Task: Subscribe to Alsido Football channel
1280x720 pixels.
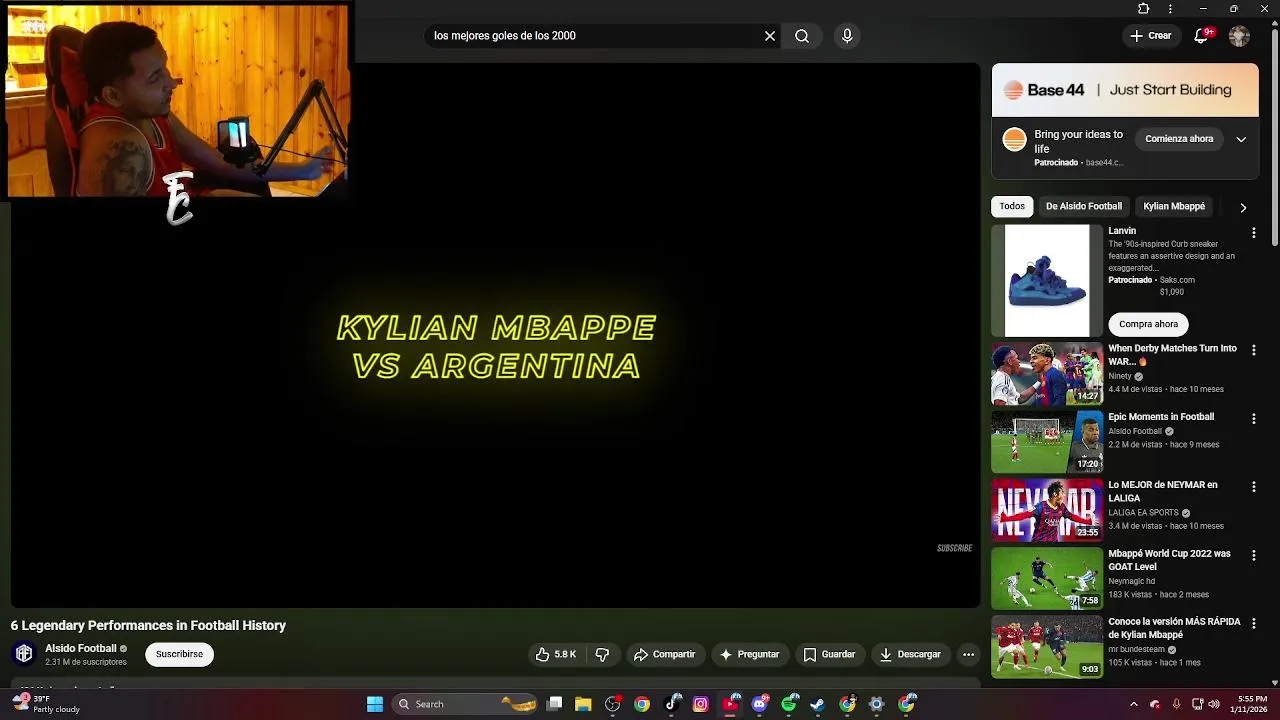Action: click(179, 654)
